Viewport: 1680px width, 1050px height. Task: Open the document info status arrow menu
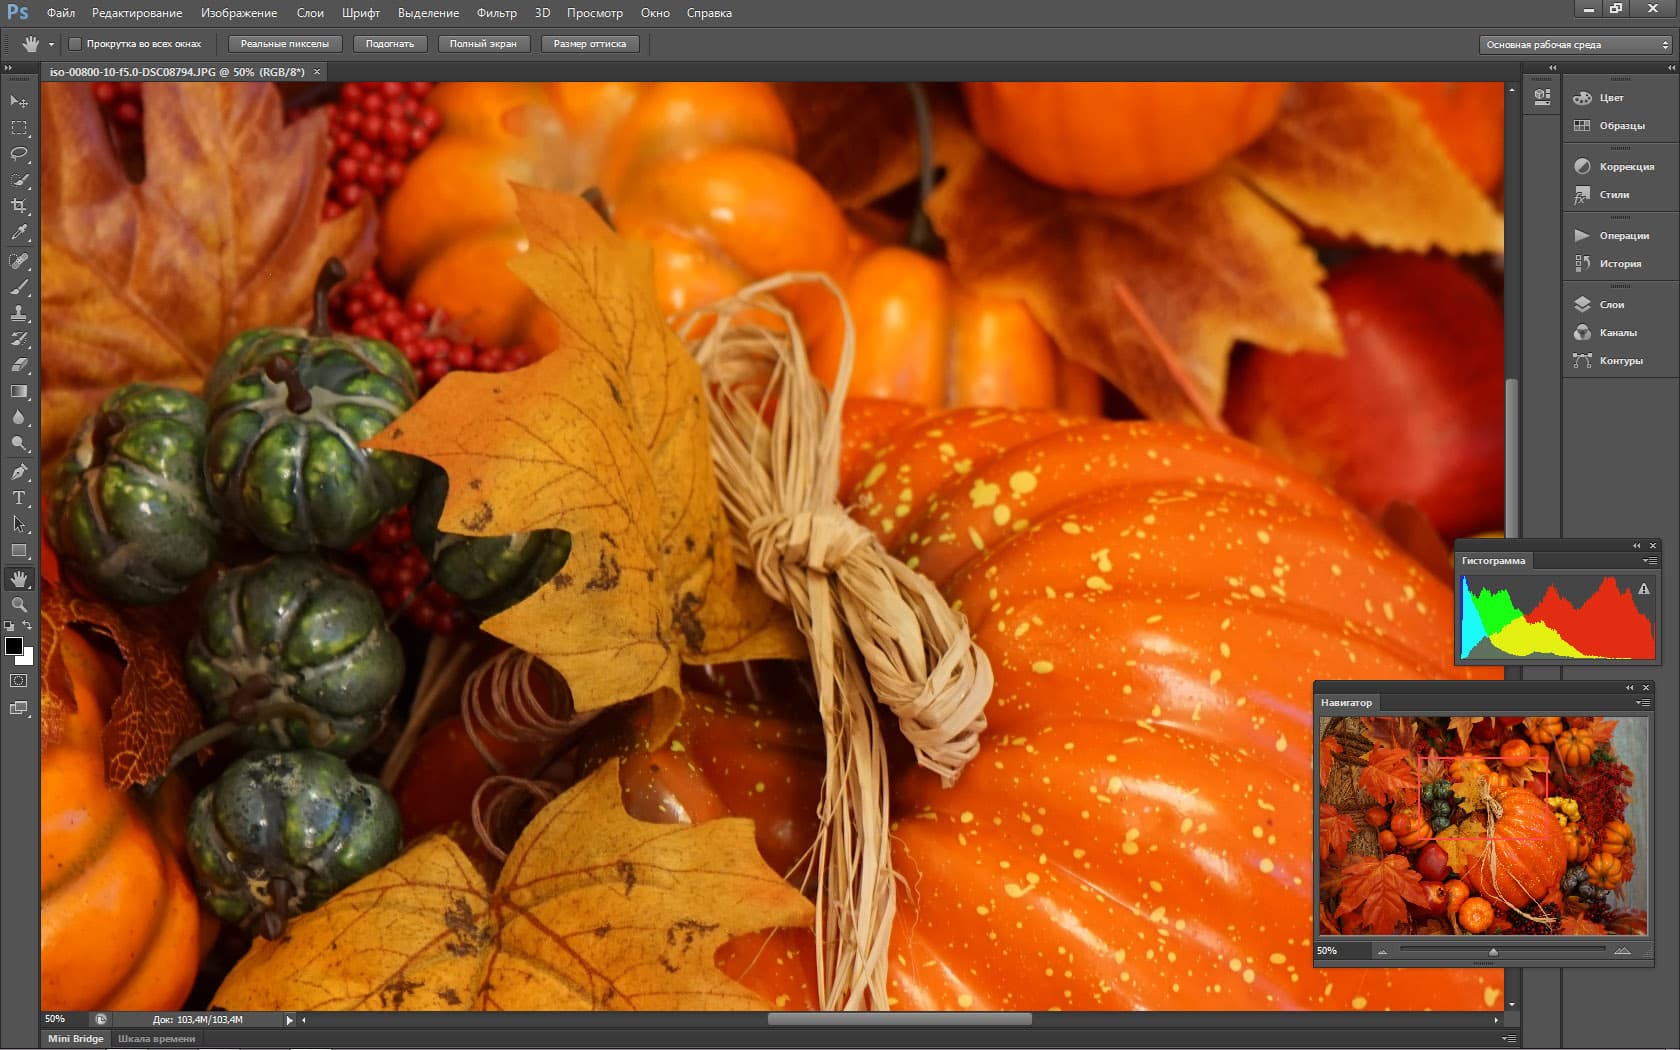point(290,1020)
